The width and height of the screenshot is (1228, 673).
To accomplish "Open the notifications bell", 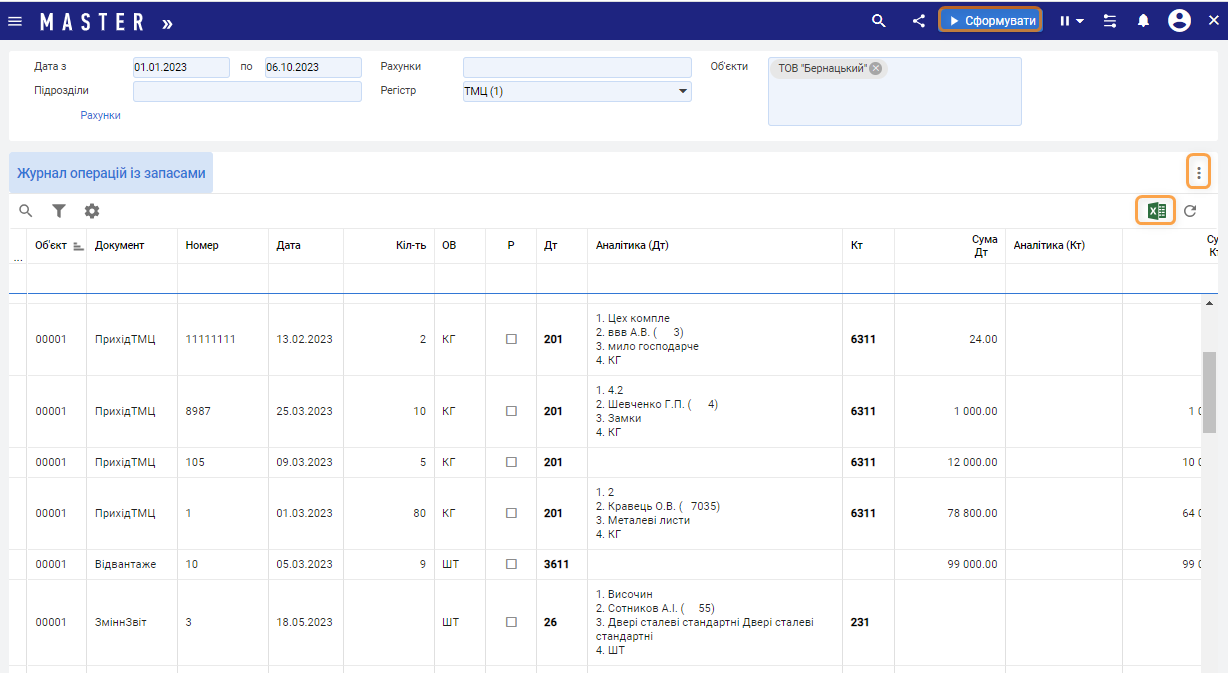I will [1143, 21].
